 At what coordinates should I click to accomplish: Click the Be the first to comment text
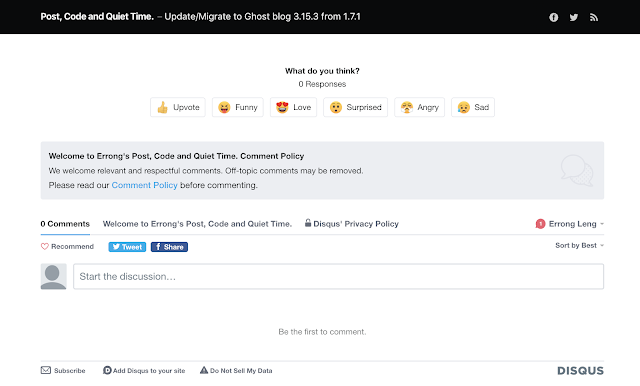[x=322, y=332]
